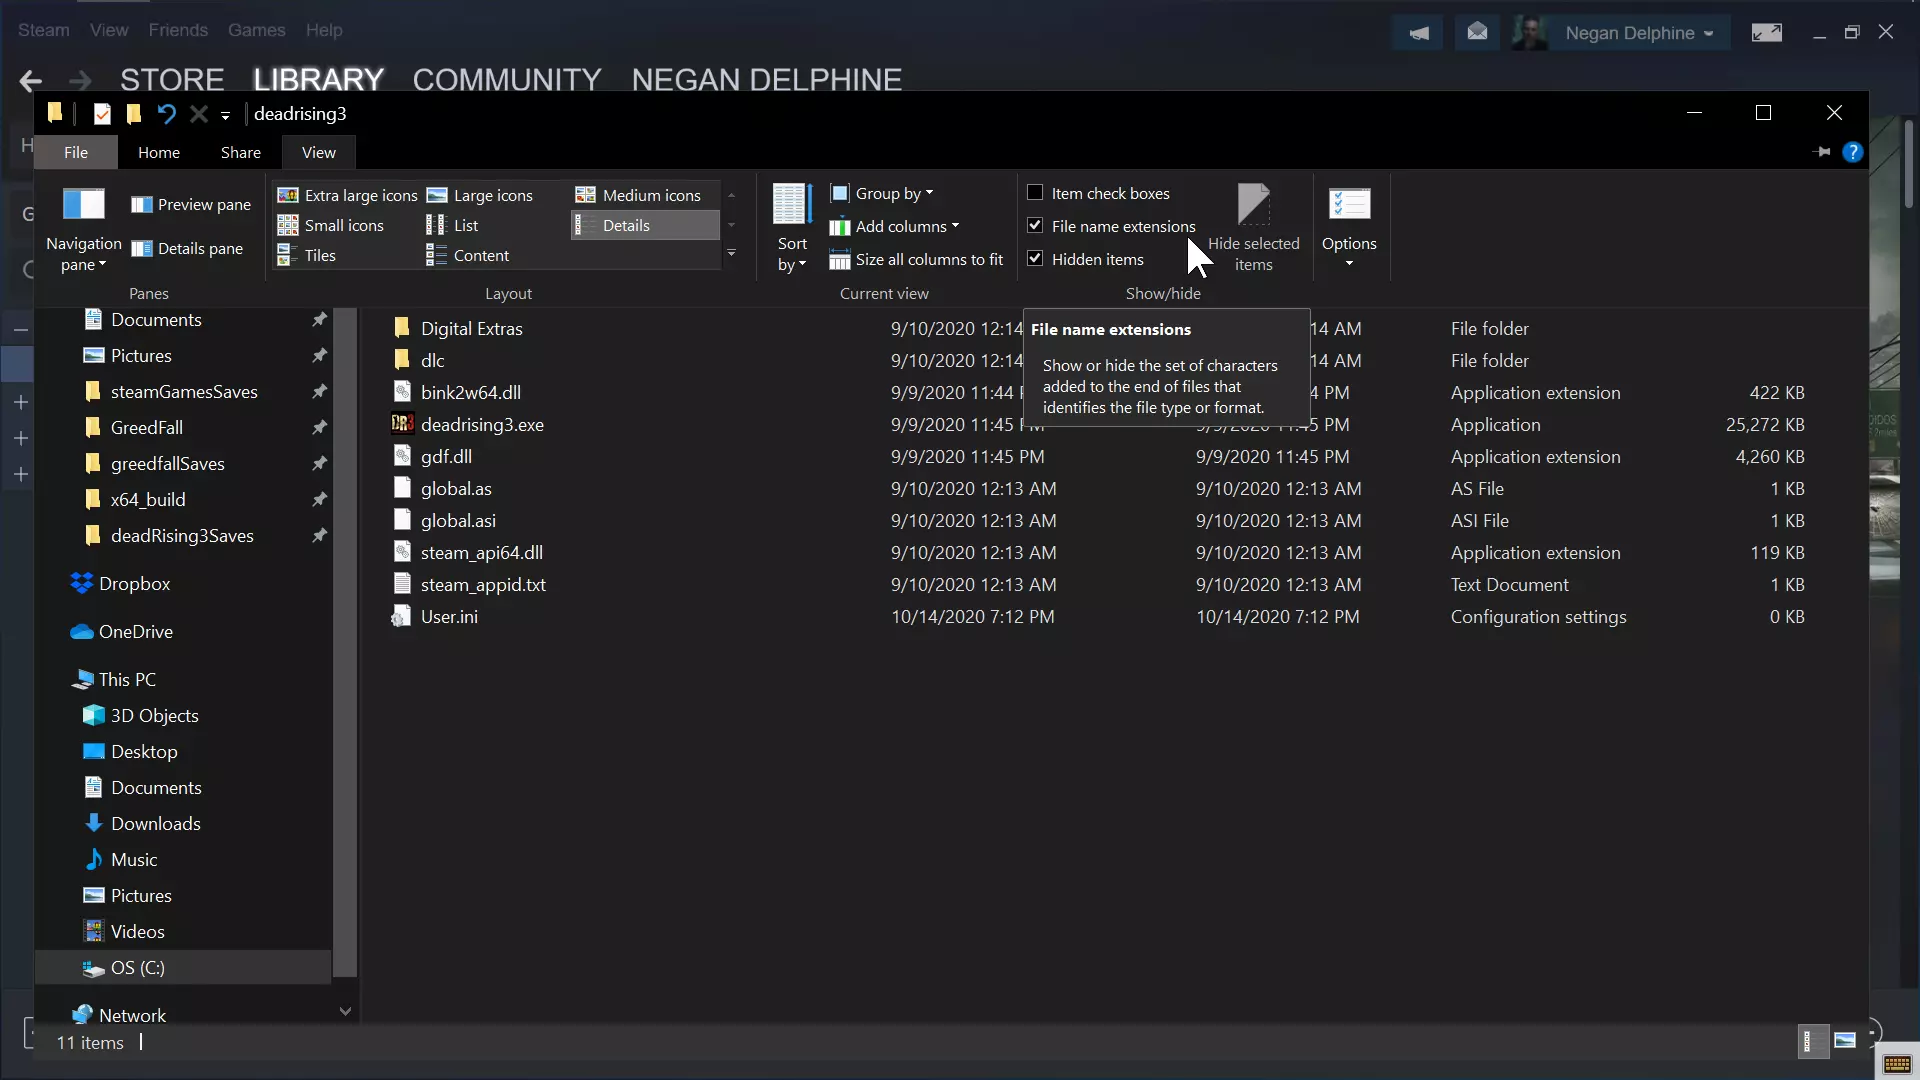This screenshot has width=1920, height=1080.
Task: Open the Dropbox item in the navigation pane
Action: click(134, 584)
